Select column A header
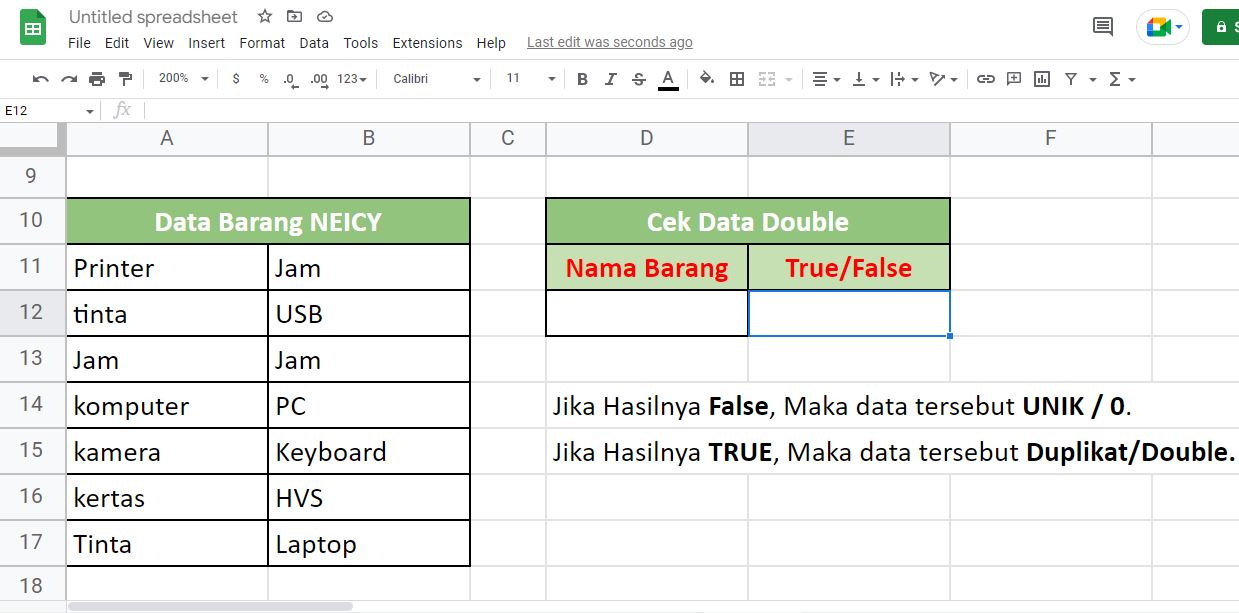The image size is (1239, 613). coord(167,138)
